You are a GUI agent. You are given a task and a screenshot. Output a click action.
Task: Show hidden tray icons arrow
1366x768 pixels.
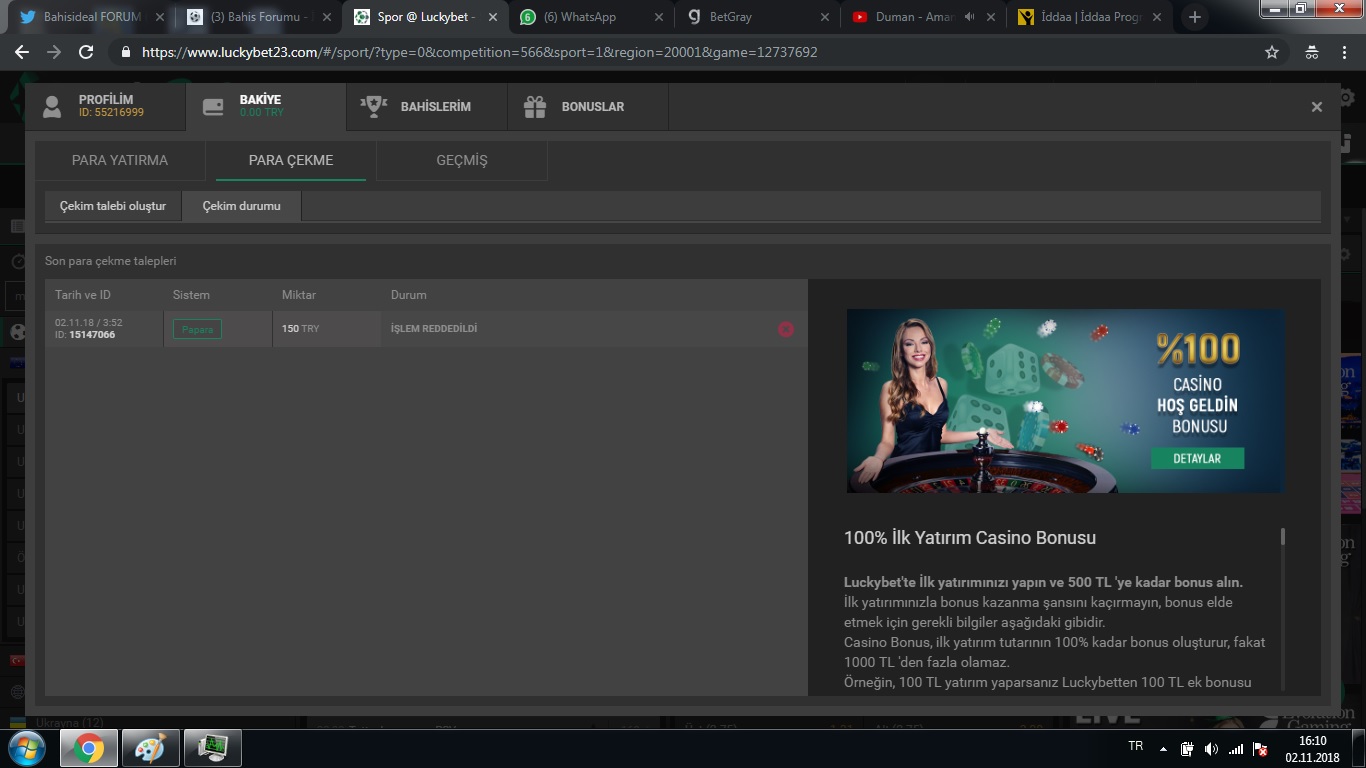(x=1163, y=748)
